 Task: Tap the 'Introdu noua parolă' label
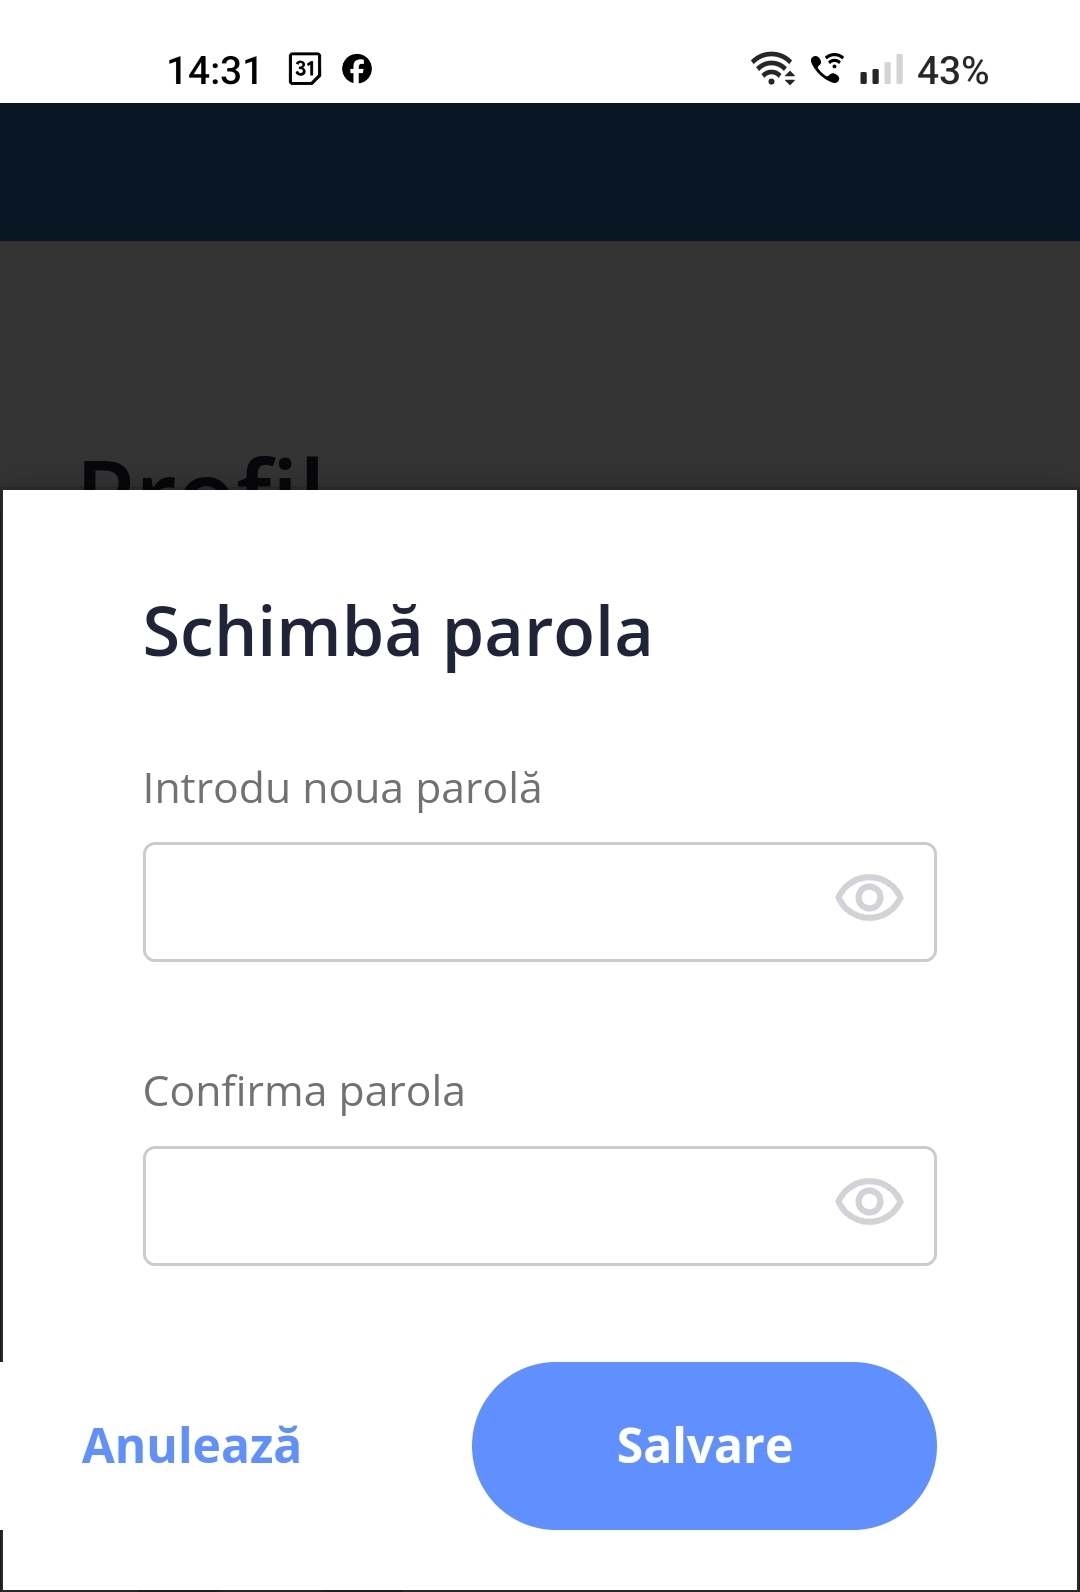(x=342, y=789)
